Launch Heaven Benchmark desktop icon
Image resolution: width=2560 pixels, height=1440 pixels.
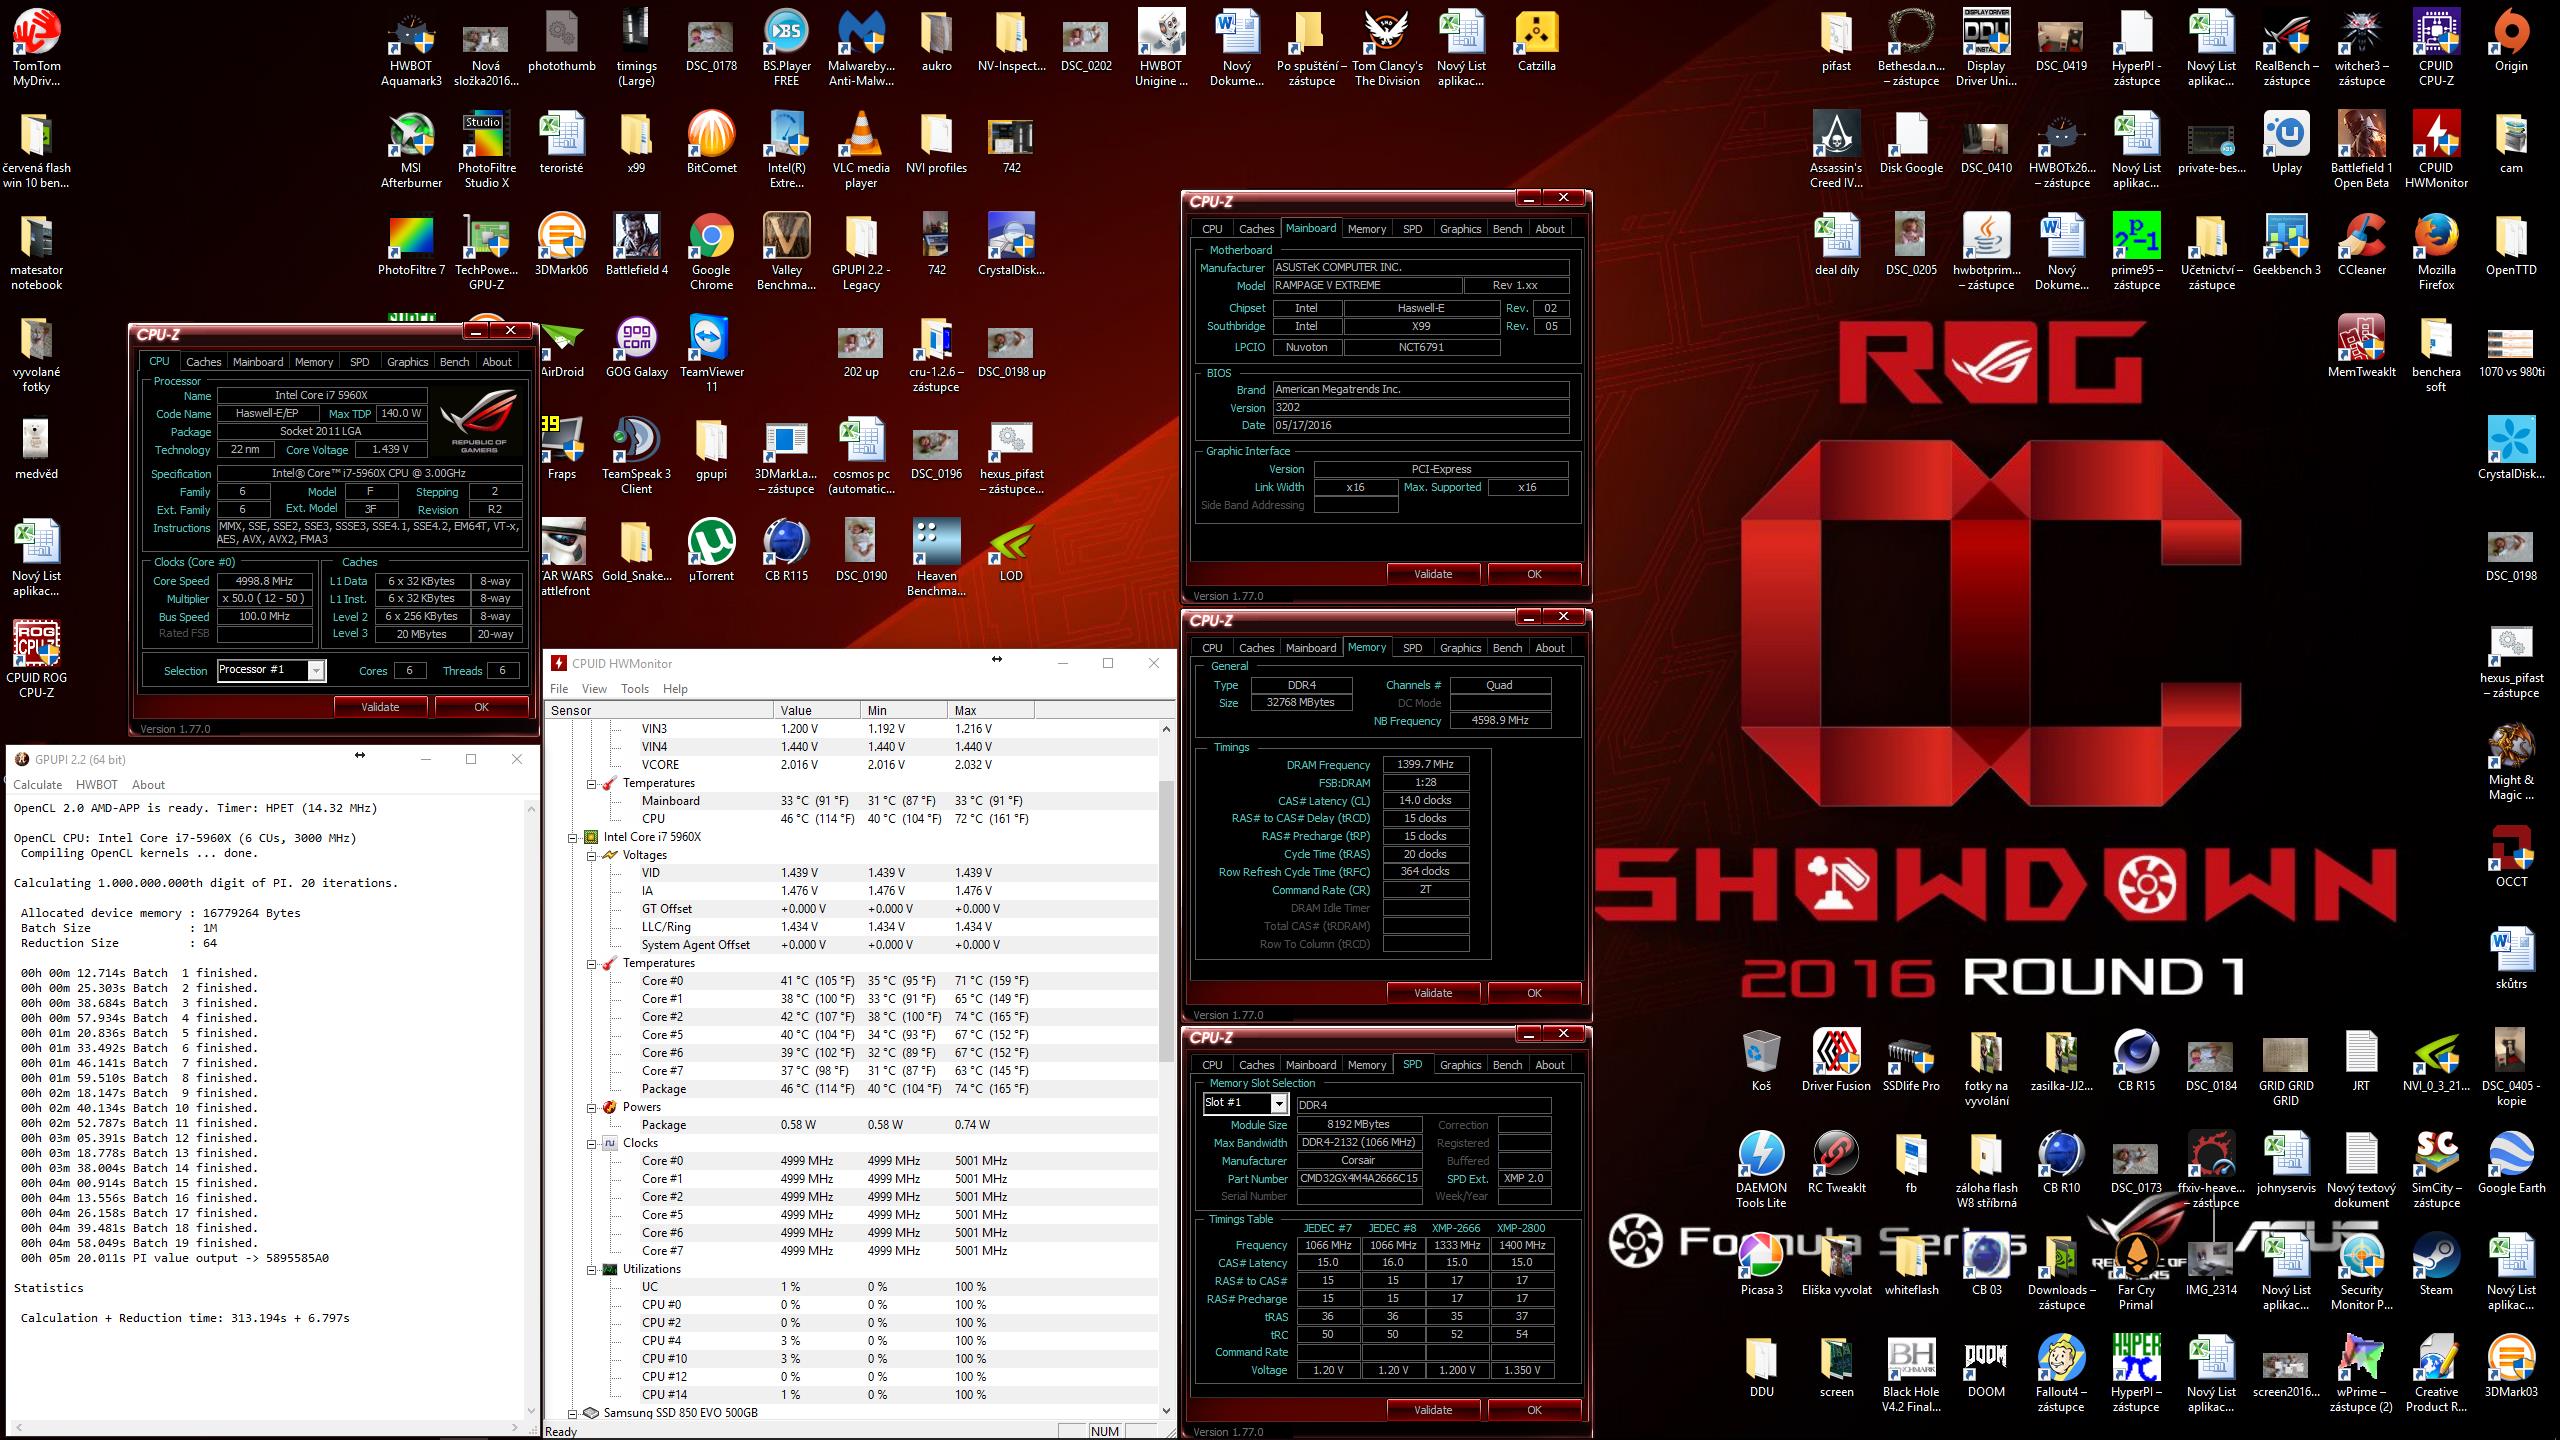[936, 558]
